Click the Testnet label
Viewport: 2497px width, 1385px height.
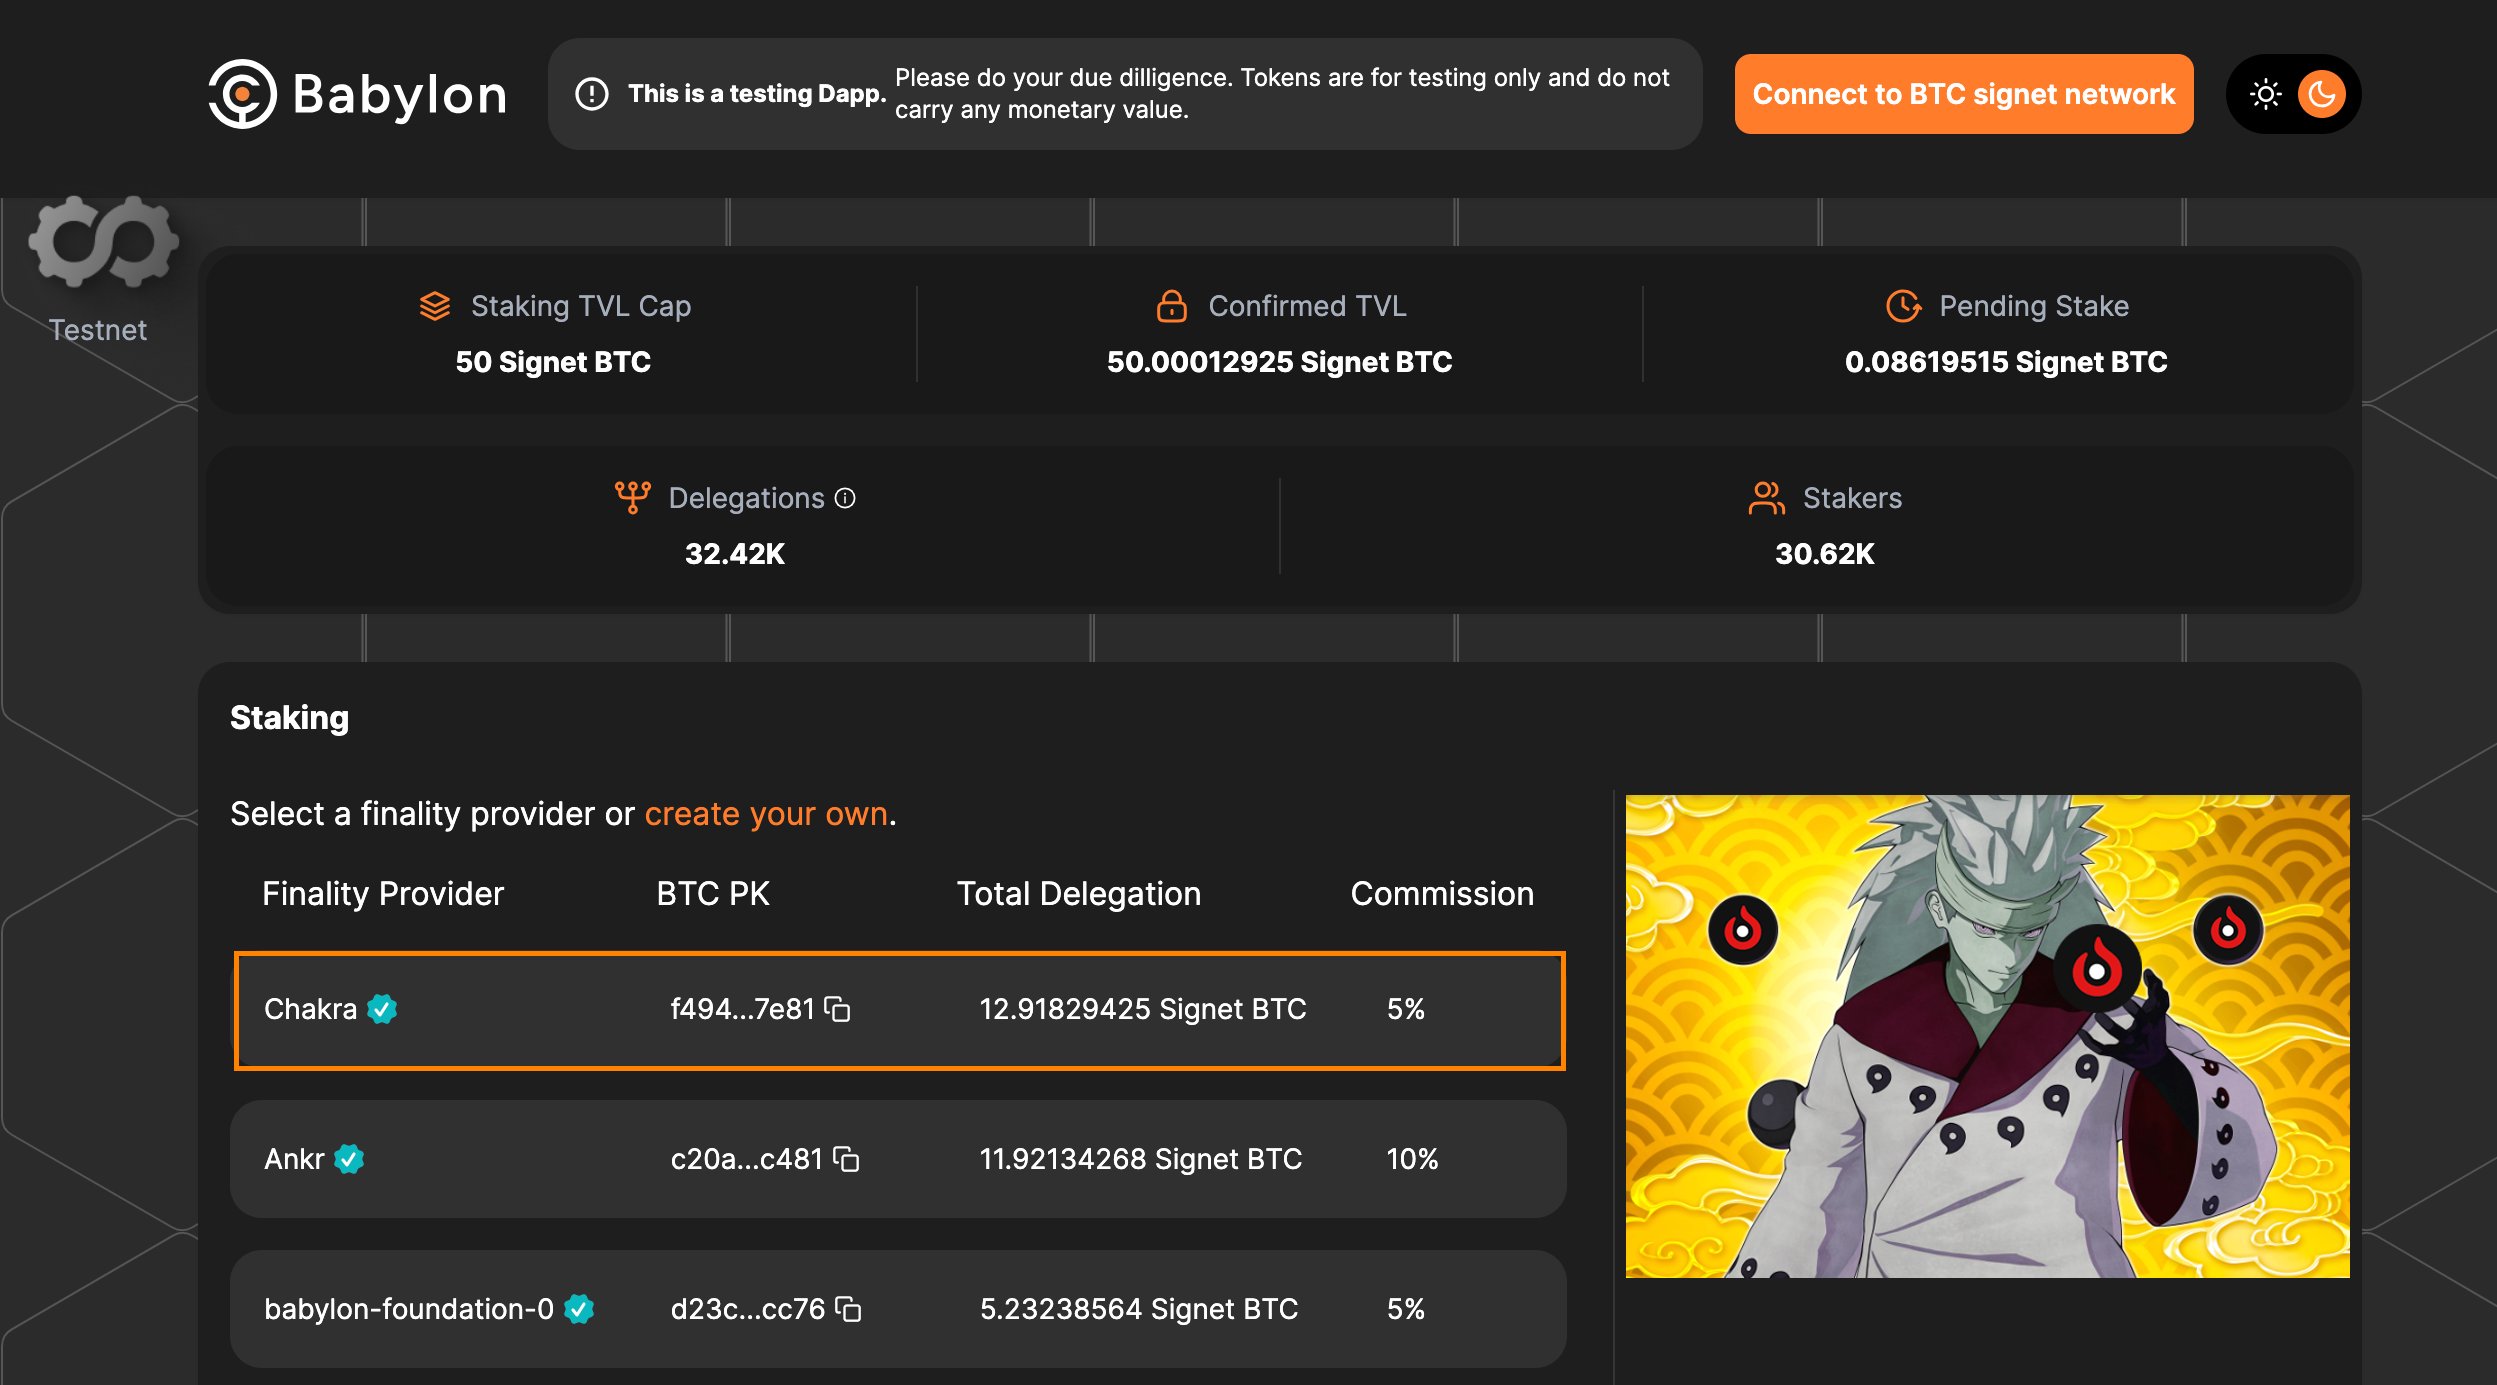(x=98, y=330)
